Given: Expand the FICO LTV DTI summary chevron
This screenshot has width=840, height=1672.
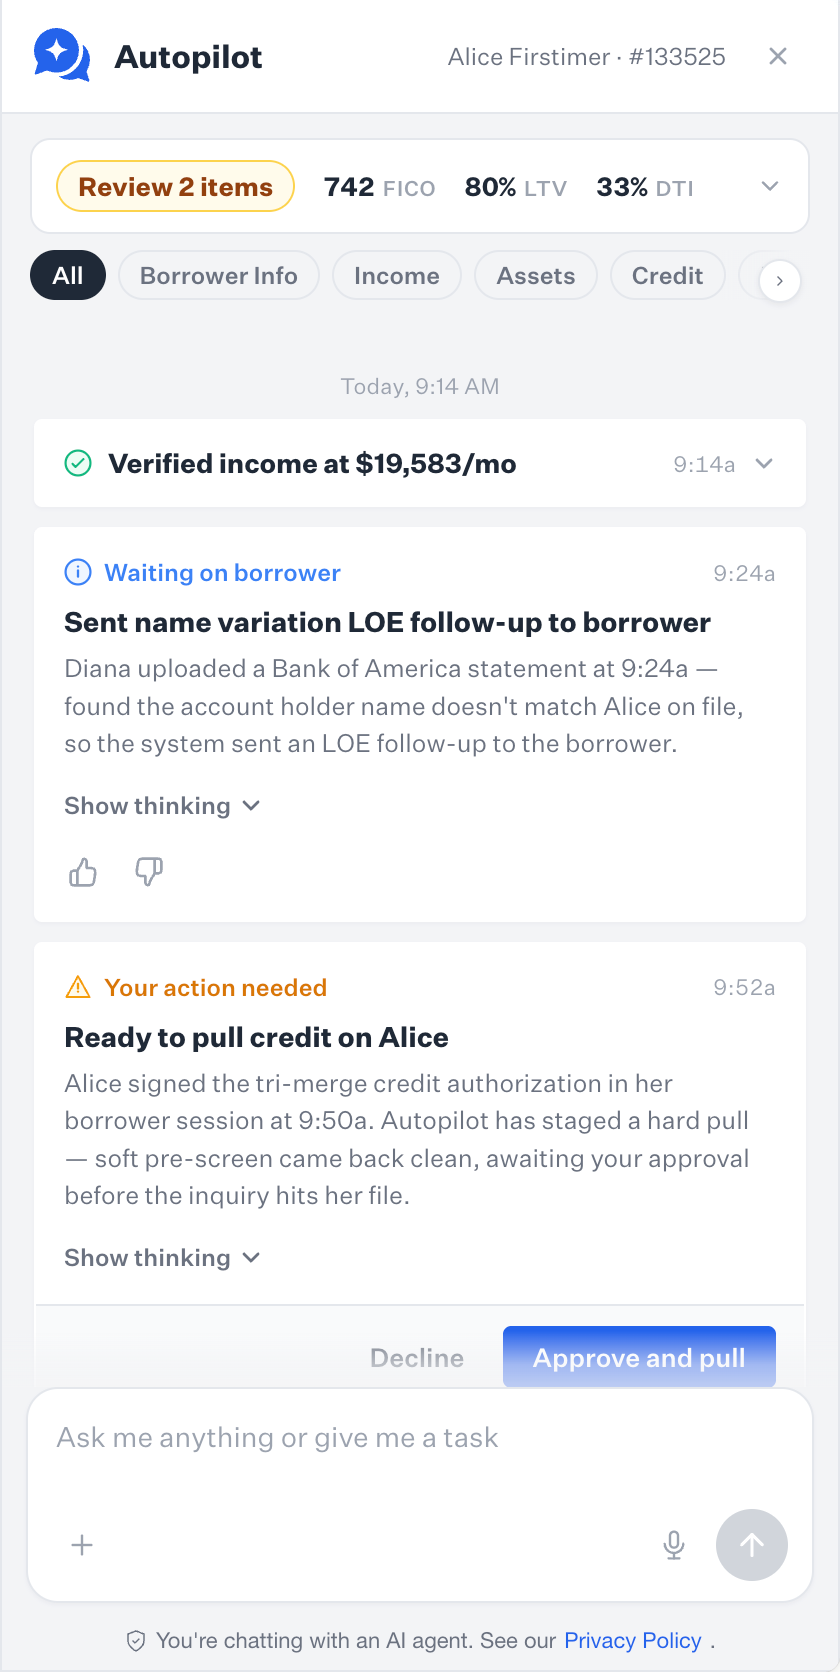Looking at the screenshot, I should tap(770, 187).
